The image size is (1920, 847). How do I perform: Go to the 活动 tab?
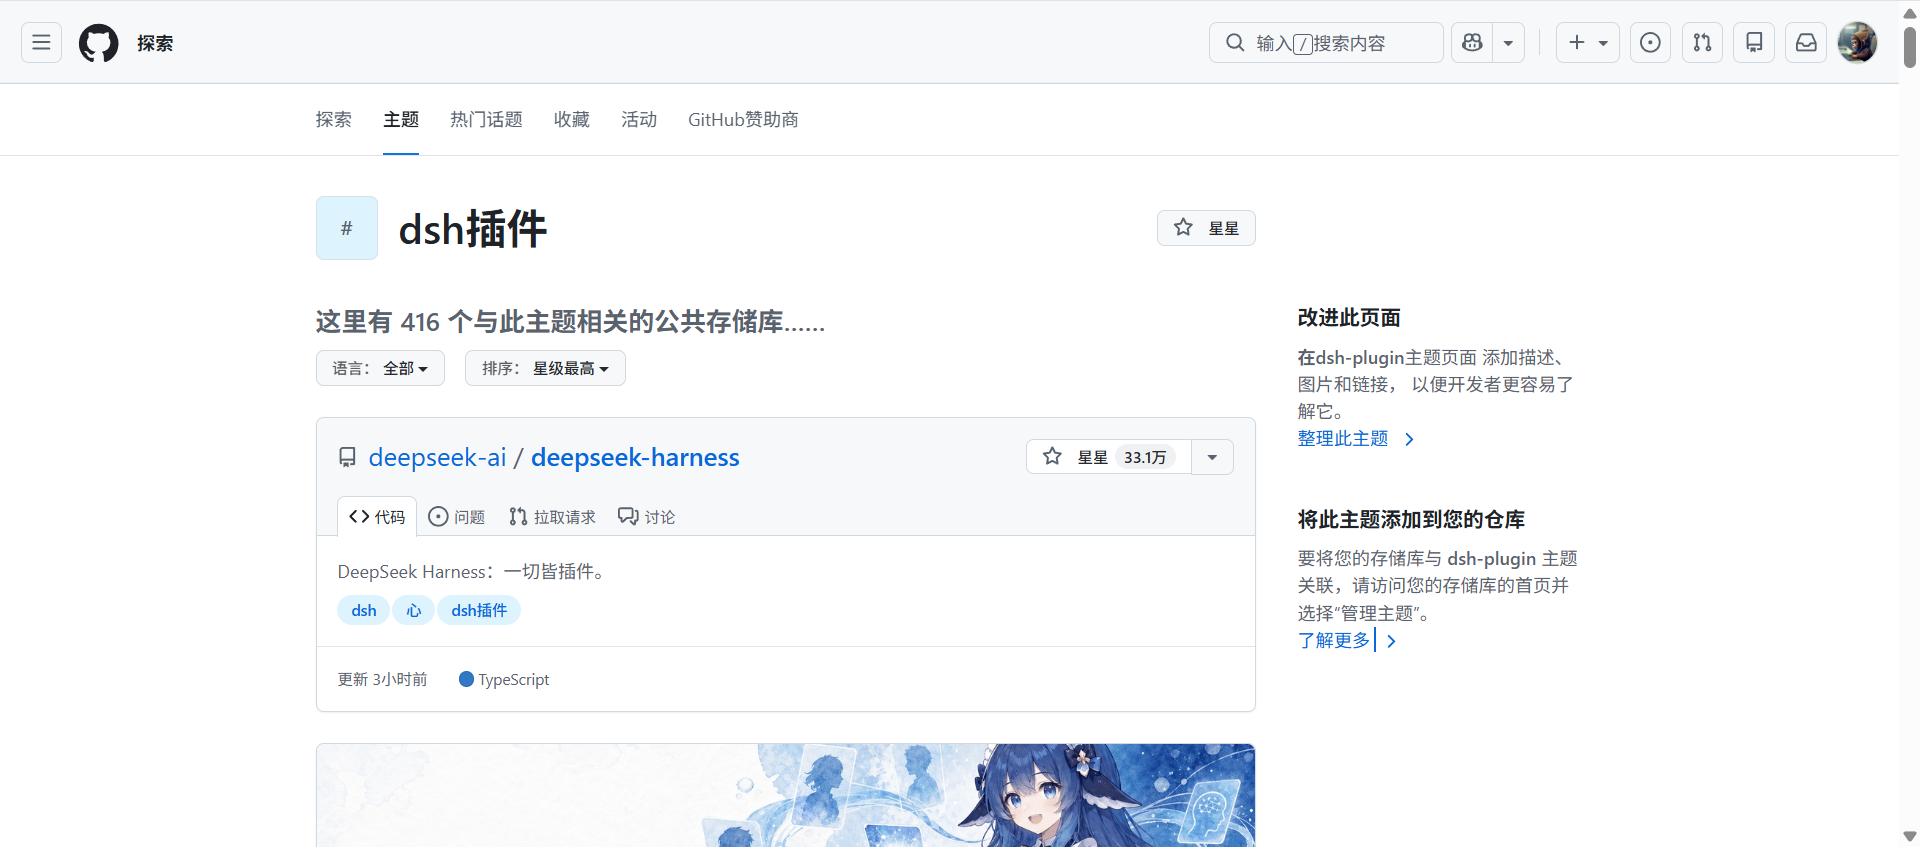click(639, 120)
